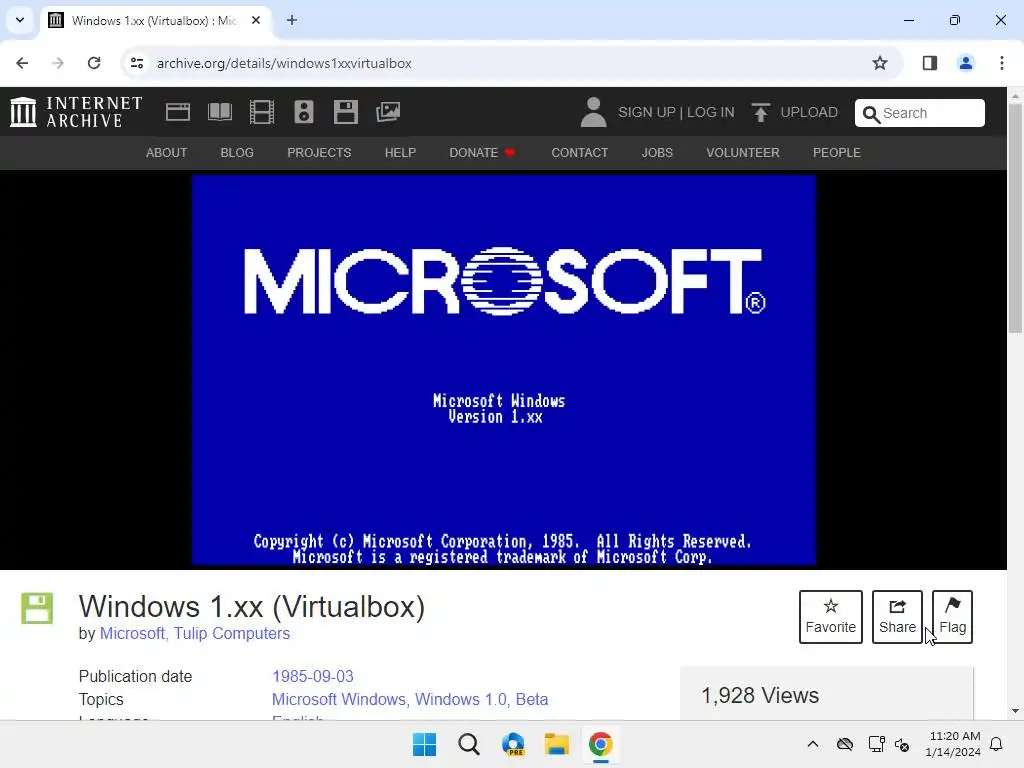Click the Flag button
This screenshot has width=1024, height=768.
click(x=952, y=617)
